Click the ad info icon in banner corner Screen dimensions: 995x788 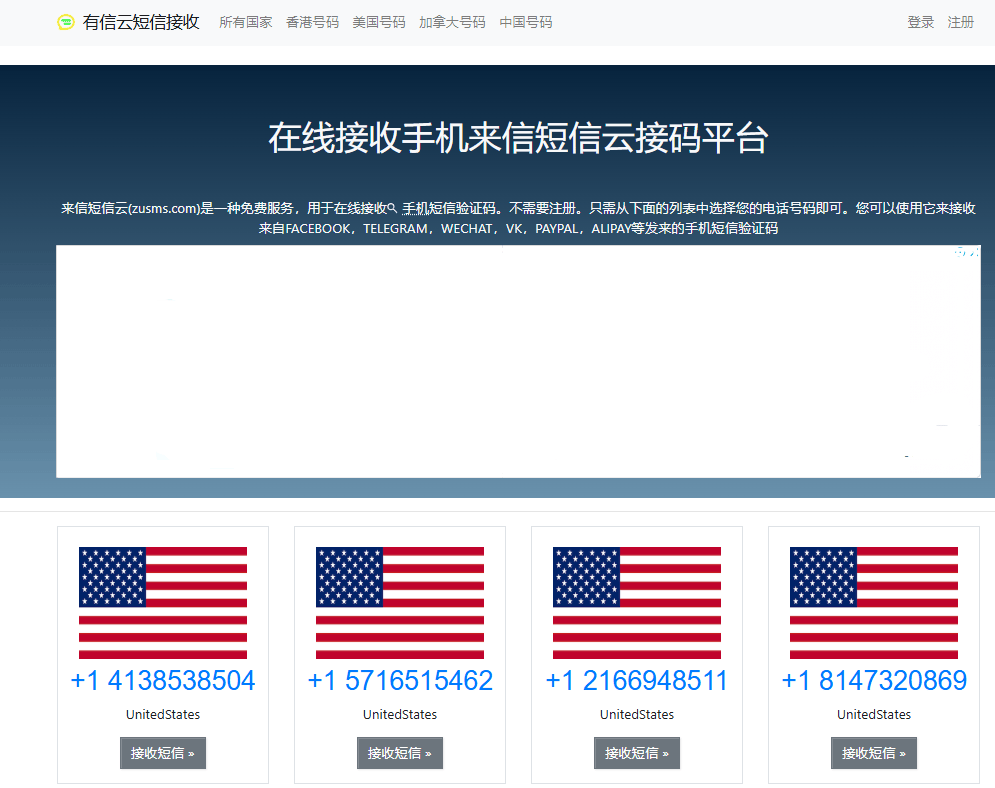pyautogui.click(x=961, y=252)
